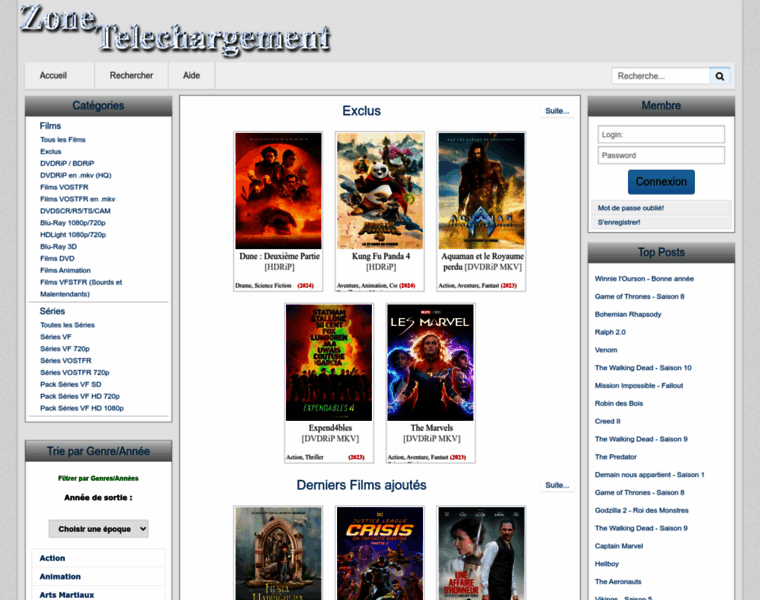Open Mot de passe oublié link

631,208
